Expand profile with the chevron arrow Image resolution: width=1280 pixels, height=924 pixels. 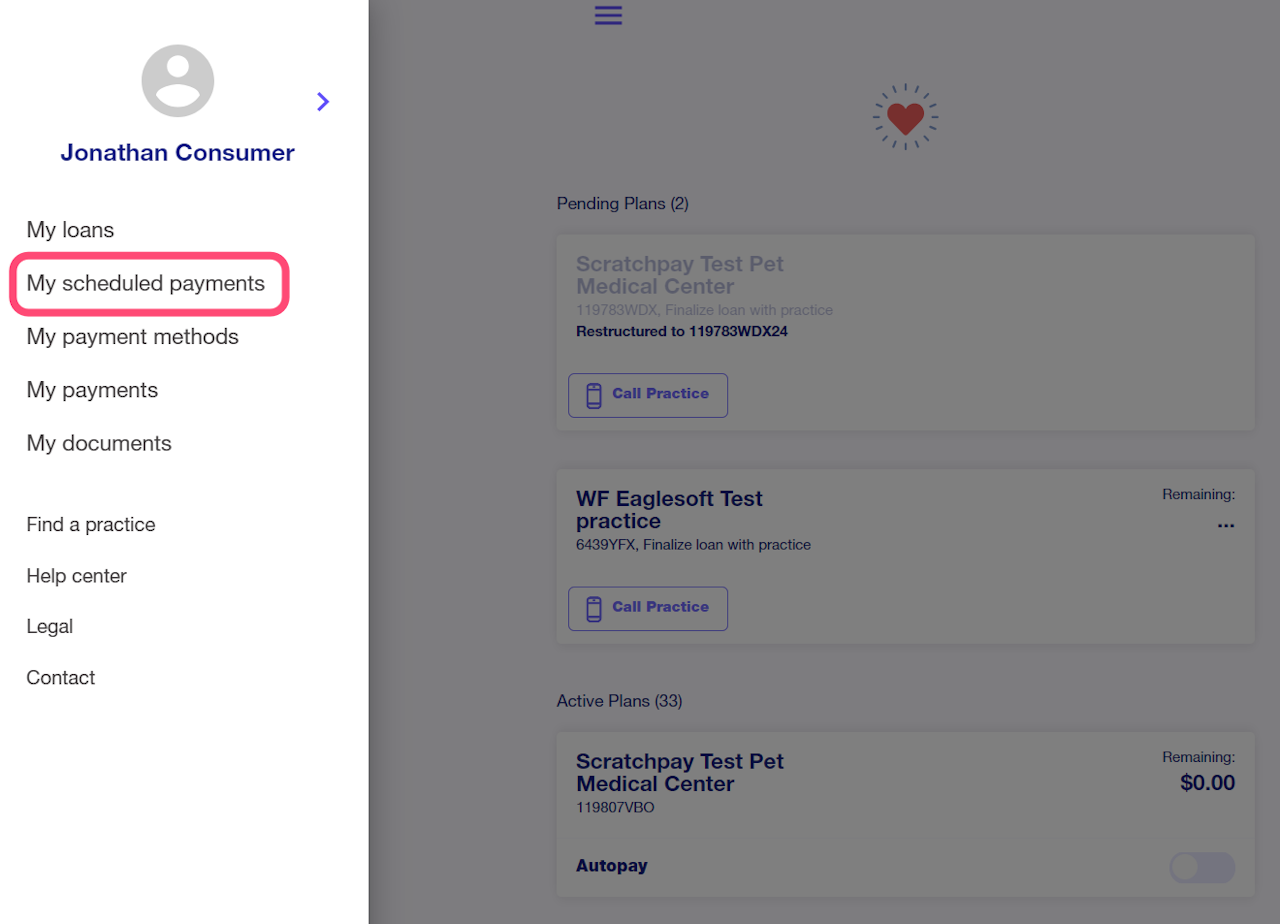[x=323, y=101]
